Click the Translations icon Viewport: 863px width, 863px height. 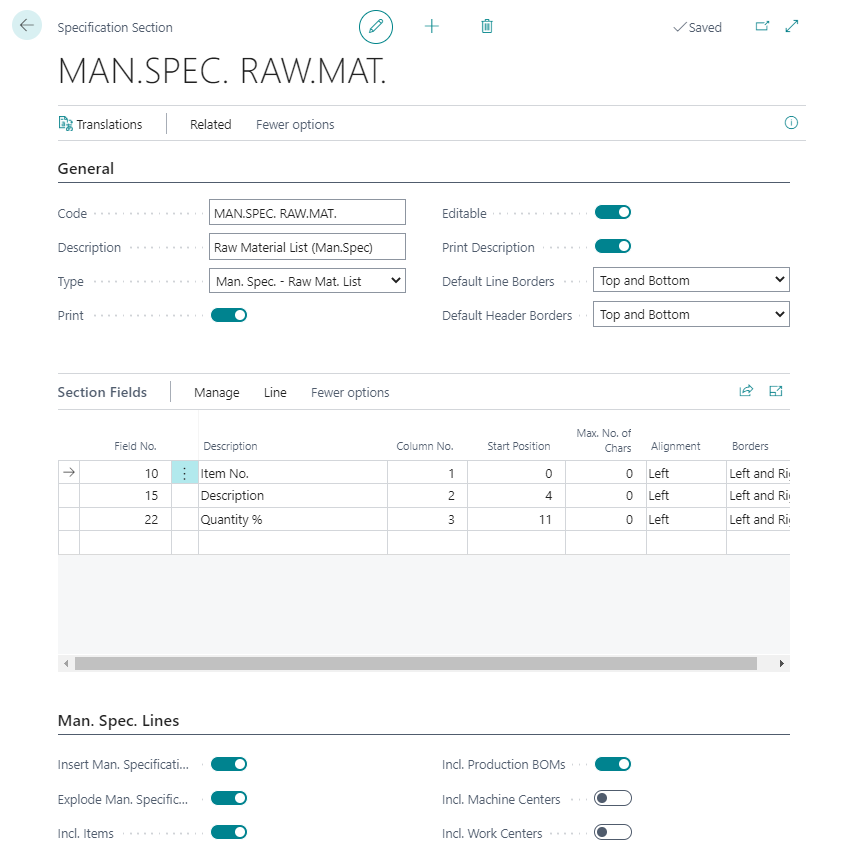[65, 124]
